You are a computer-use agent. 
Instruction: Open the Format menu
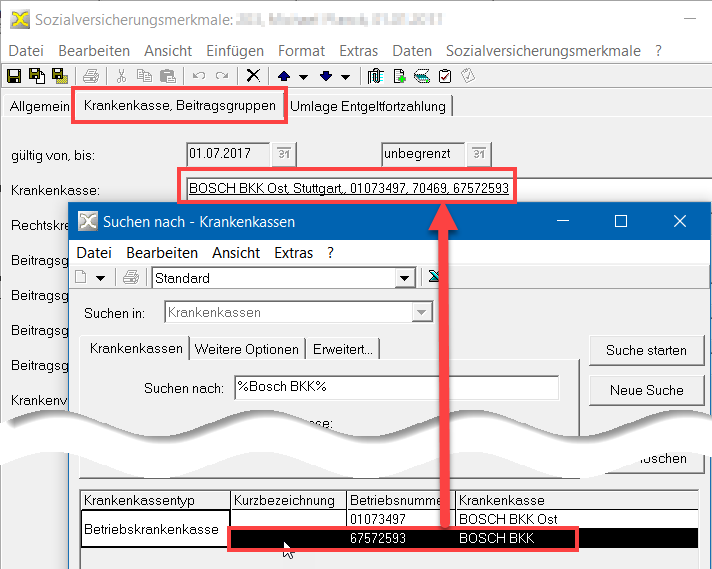(302, 51)
